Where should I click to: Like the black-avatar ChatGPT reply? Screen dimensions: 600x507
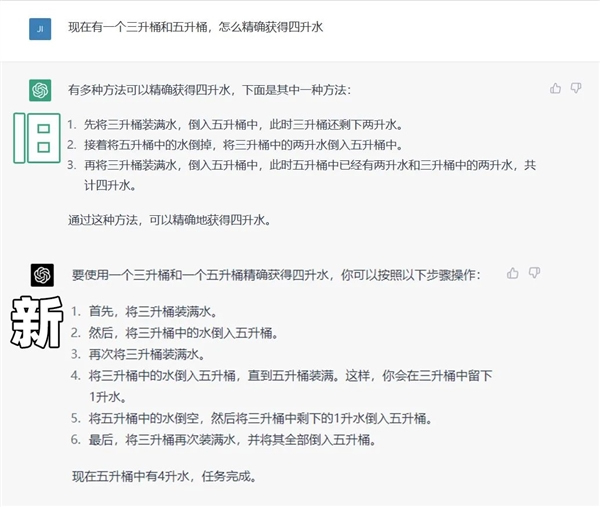pyautogui.click(x=513, y=273)
